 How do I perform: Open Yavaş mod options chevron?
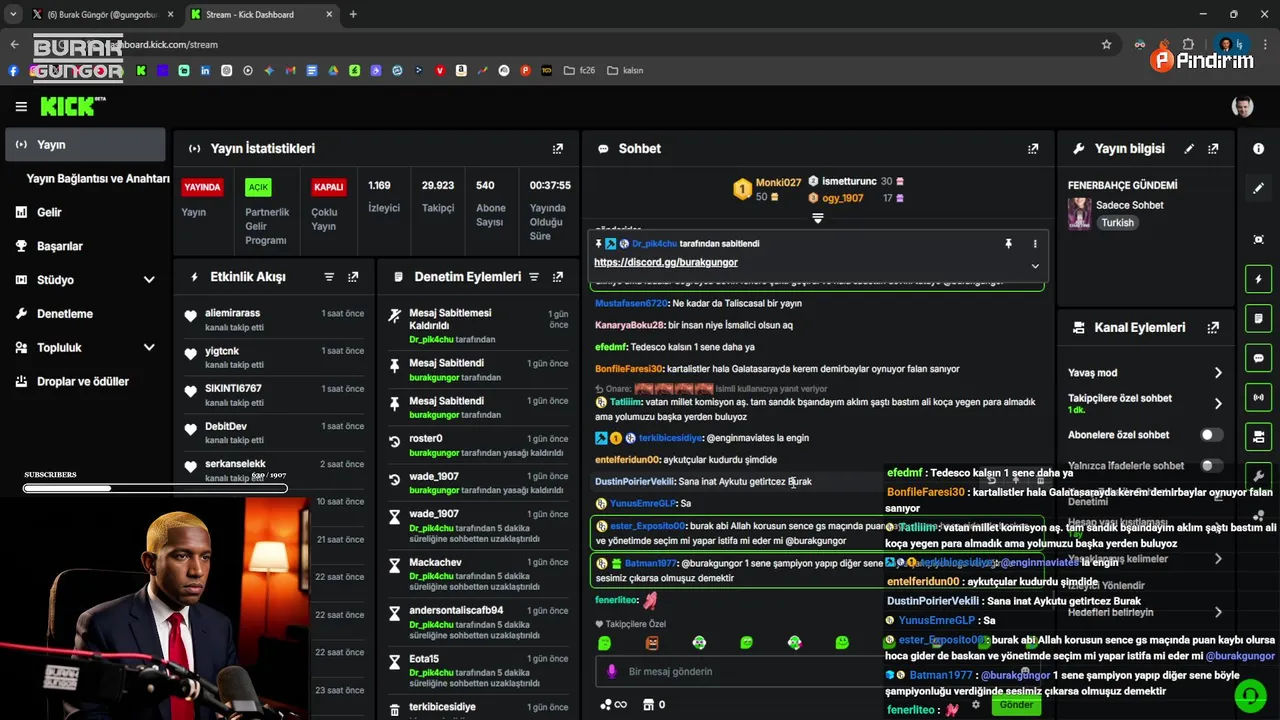[1218, 373]
